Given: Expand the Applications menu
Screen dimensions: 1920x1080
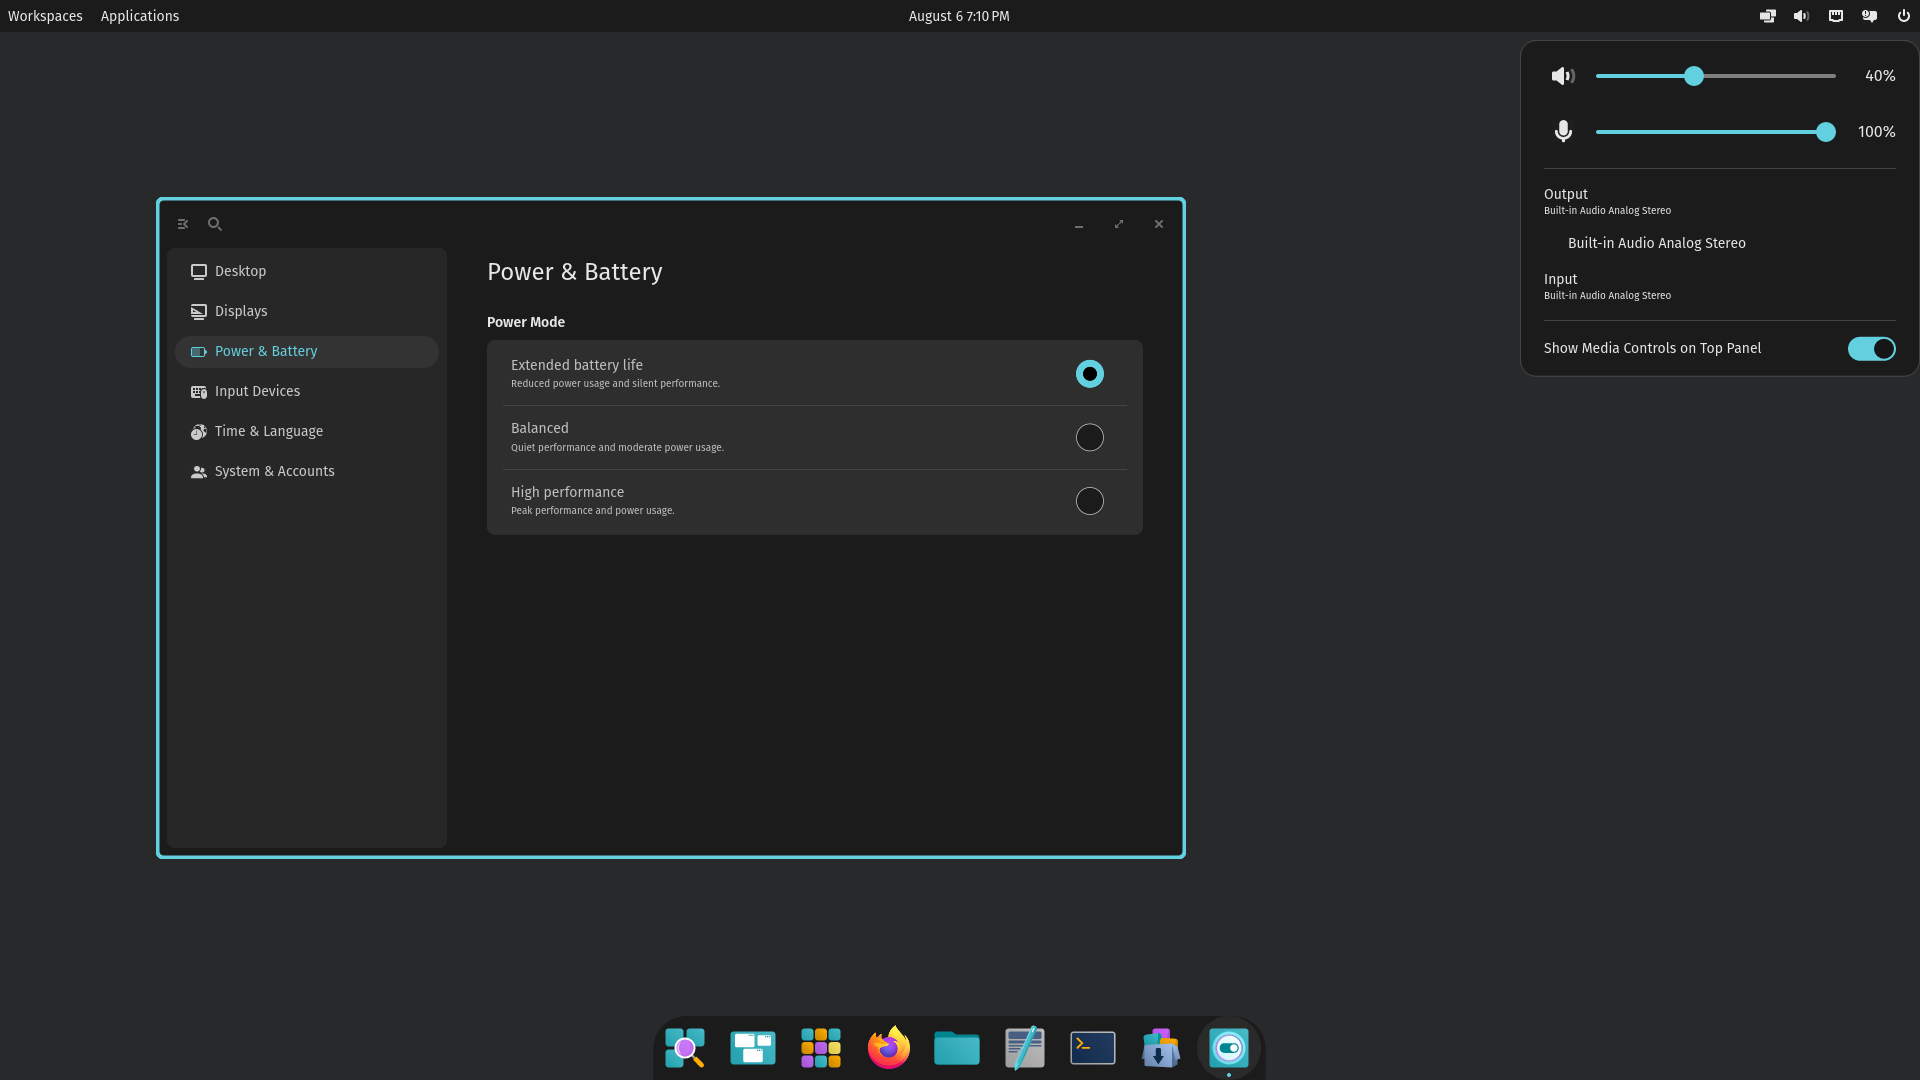Looking at the screenshot, I should pos(140,16).
